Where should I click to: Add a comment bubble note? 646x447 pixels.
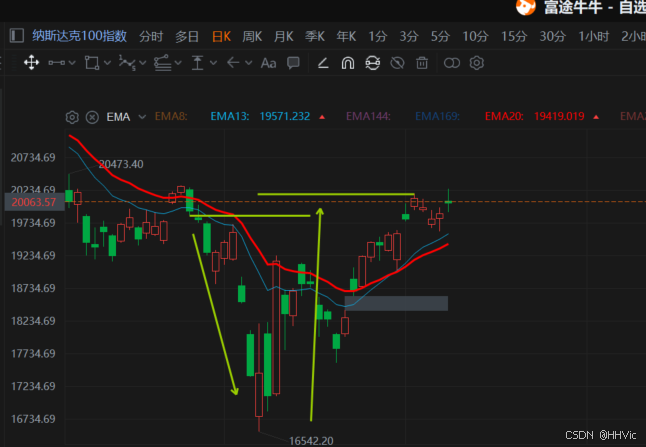point(293,63)
